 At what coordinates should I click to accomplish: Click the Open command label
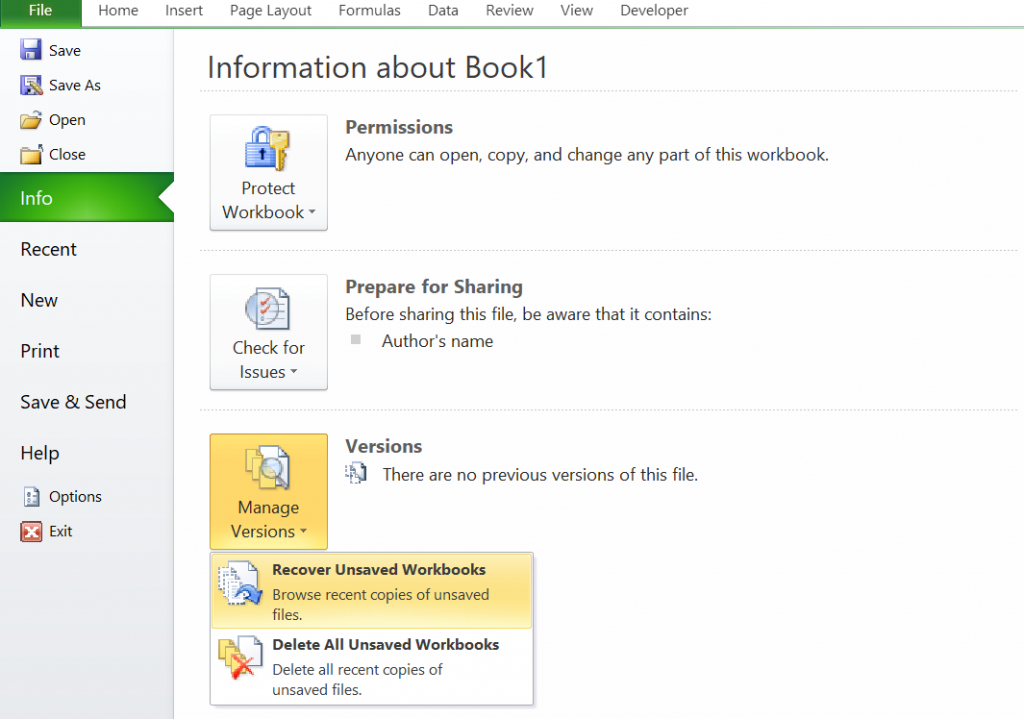pos(67,120)
